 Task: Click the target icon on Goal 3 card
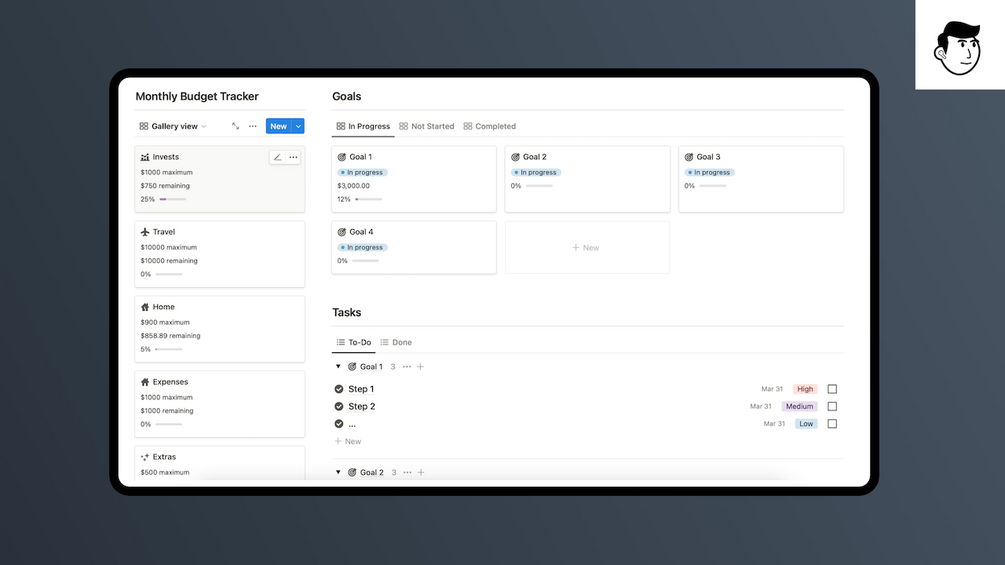(689, 157)
